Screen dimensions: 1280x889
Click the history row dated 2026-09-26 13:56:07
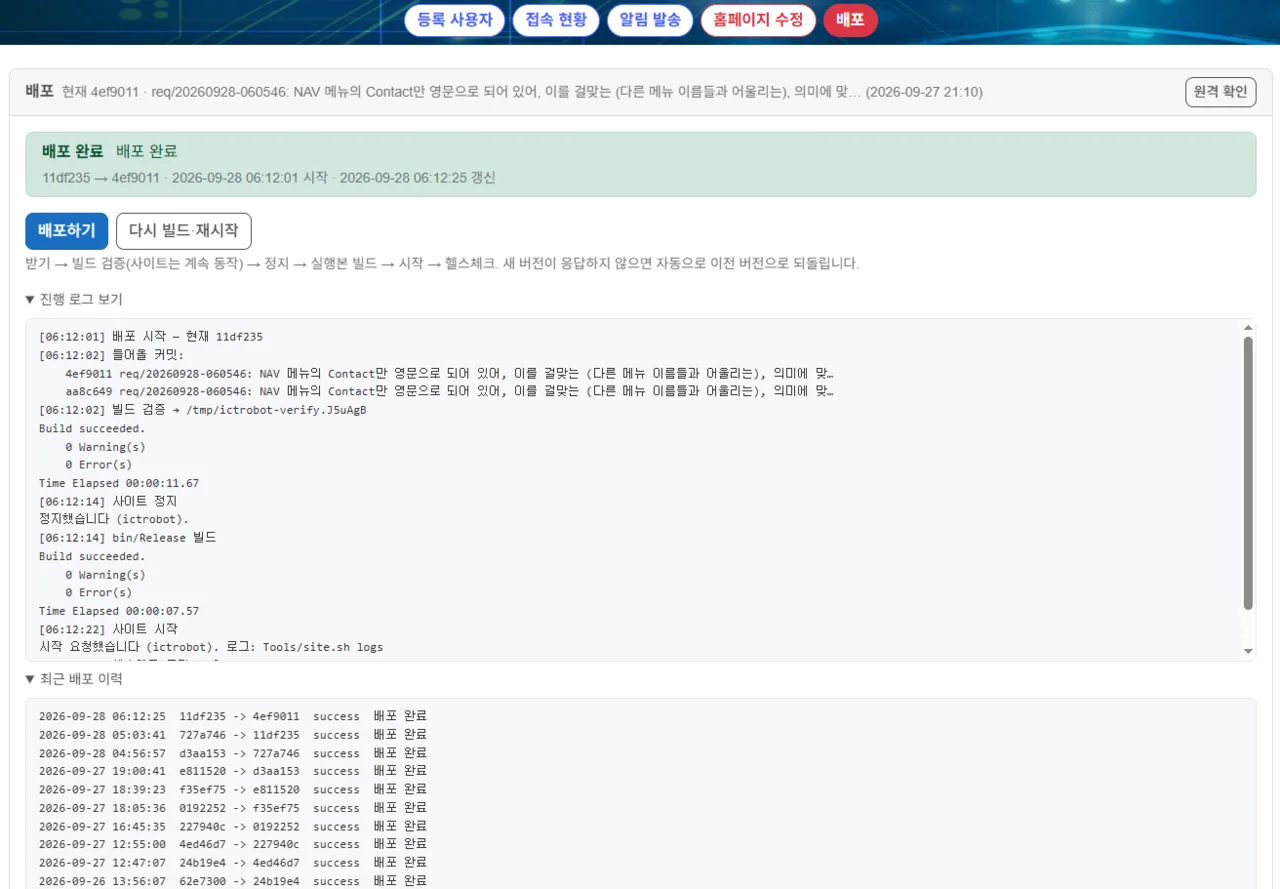tap(233, 881)
